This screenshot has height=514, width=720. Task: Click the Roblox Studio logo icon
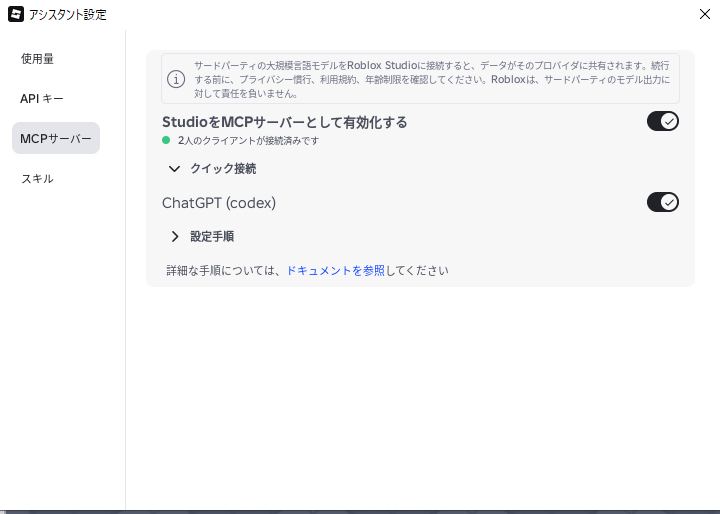pyautogui.click(x=16, y=14)
